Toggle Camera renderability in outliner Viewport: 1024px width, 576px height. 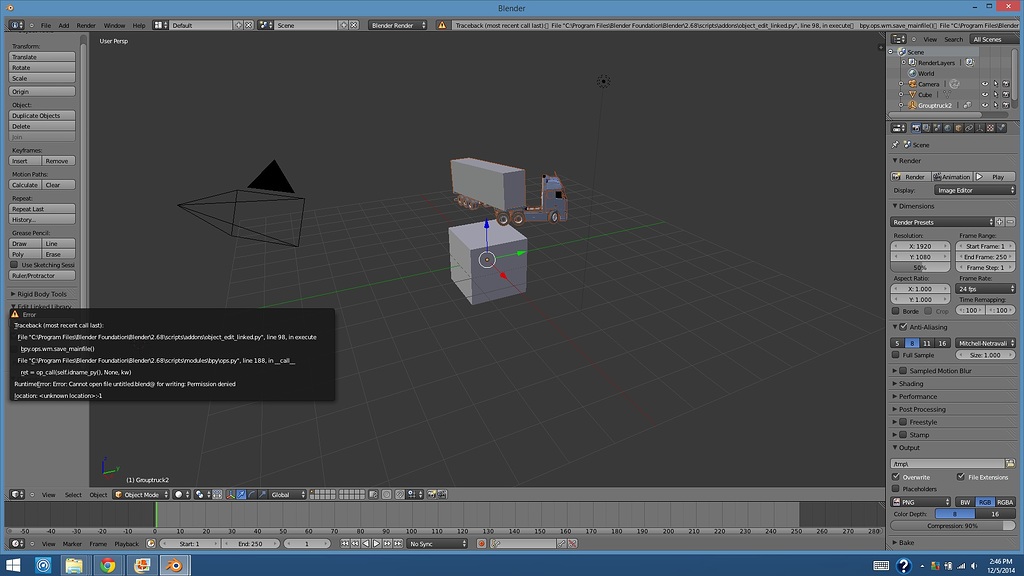click(1006, 84)
